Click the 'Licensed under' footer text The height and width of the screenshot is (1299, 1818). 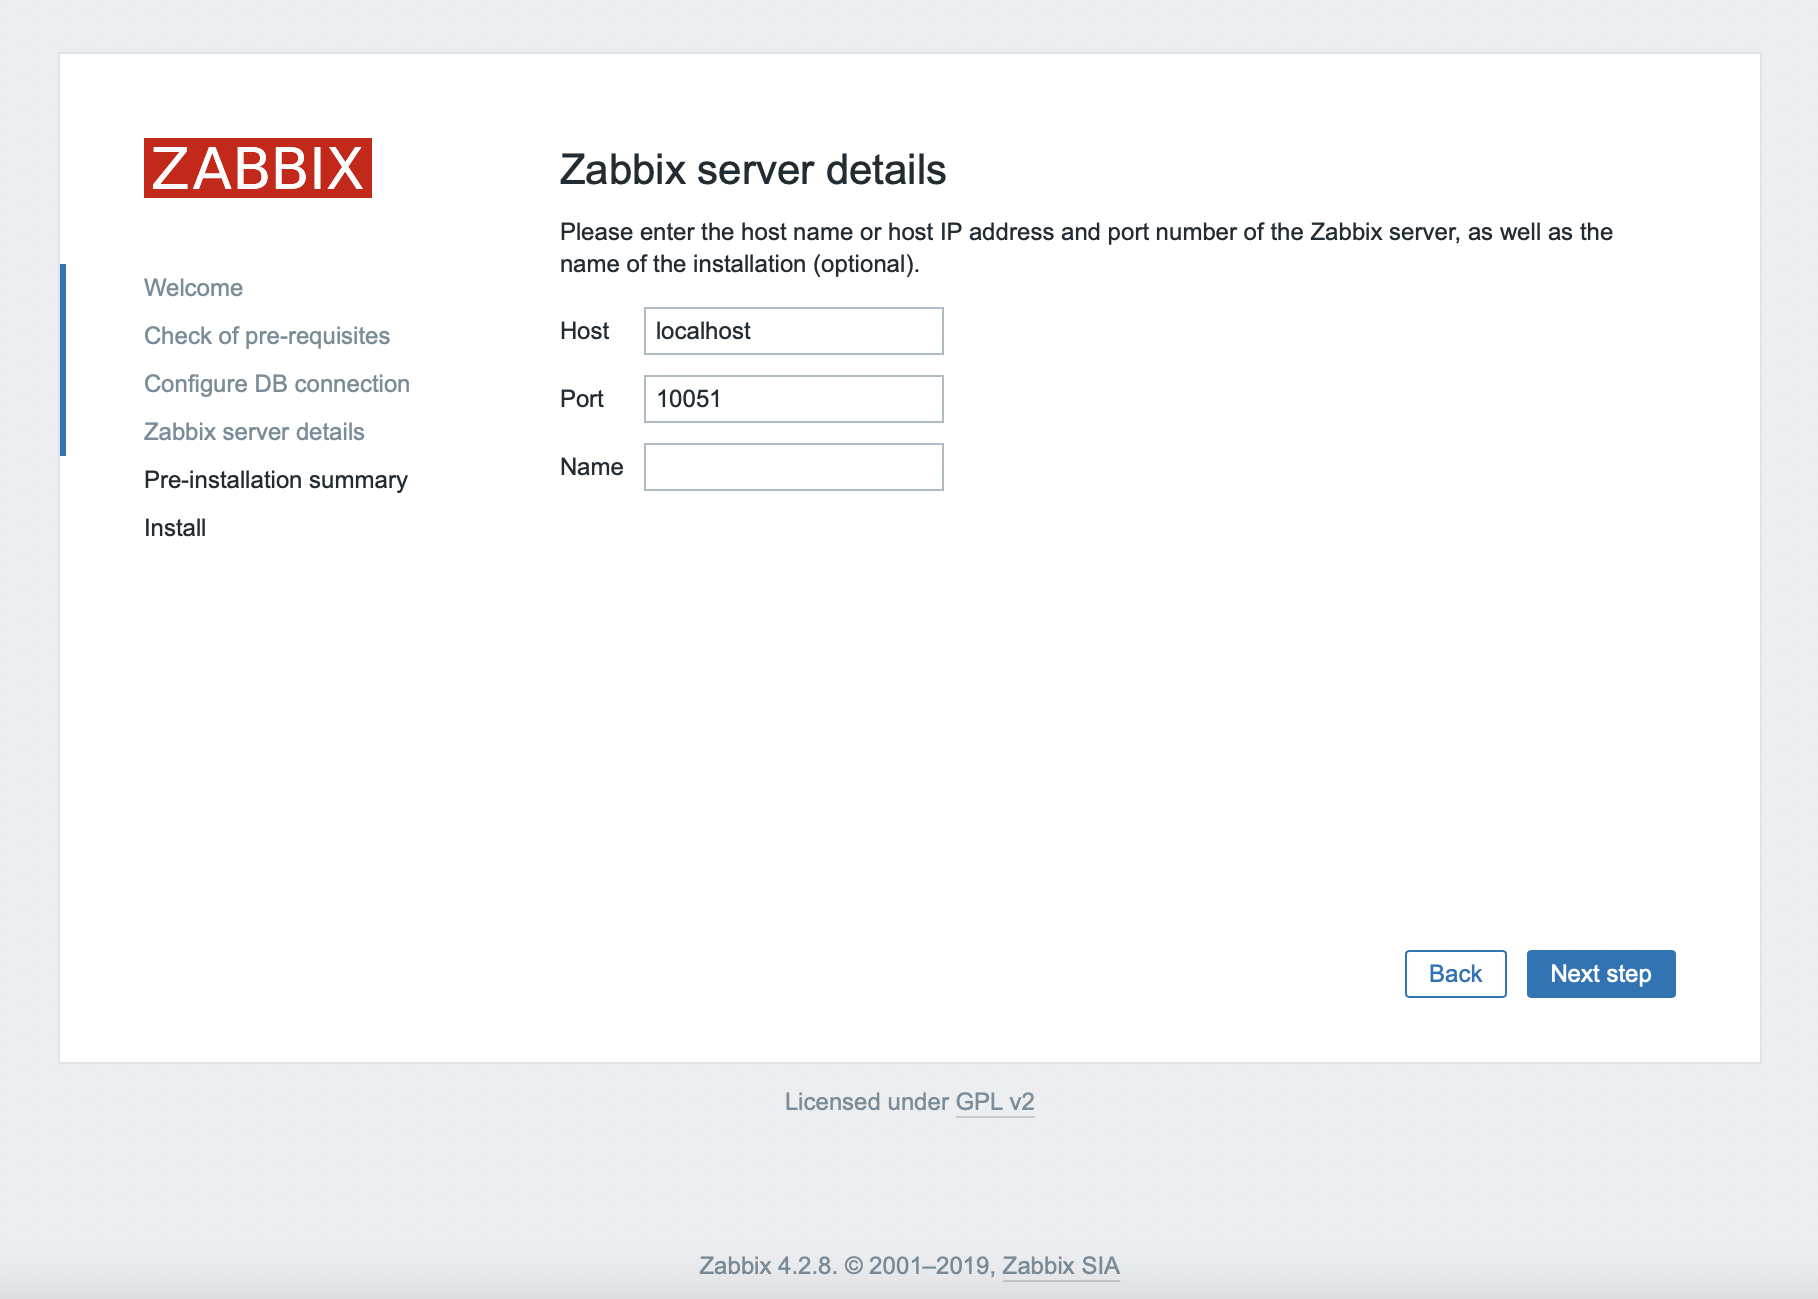point(866,1102)
